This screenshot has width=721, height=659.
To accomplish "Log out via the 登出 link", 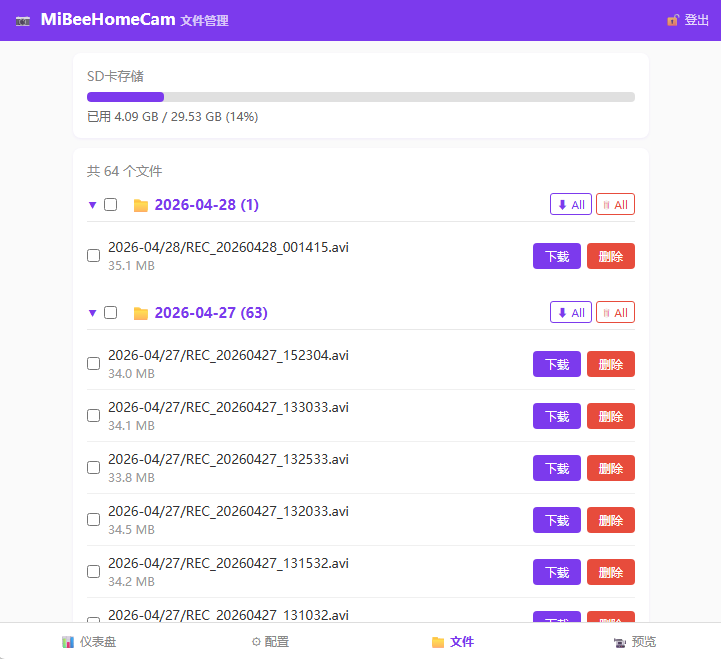I will click(688, 20).
